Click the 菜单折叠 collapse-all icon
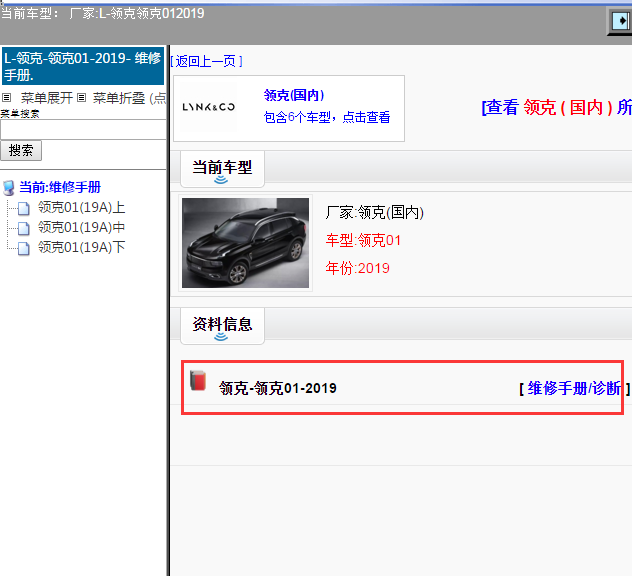 coord(81,98)
